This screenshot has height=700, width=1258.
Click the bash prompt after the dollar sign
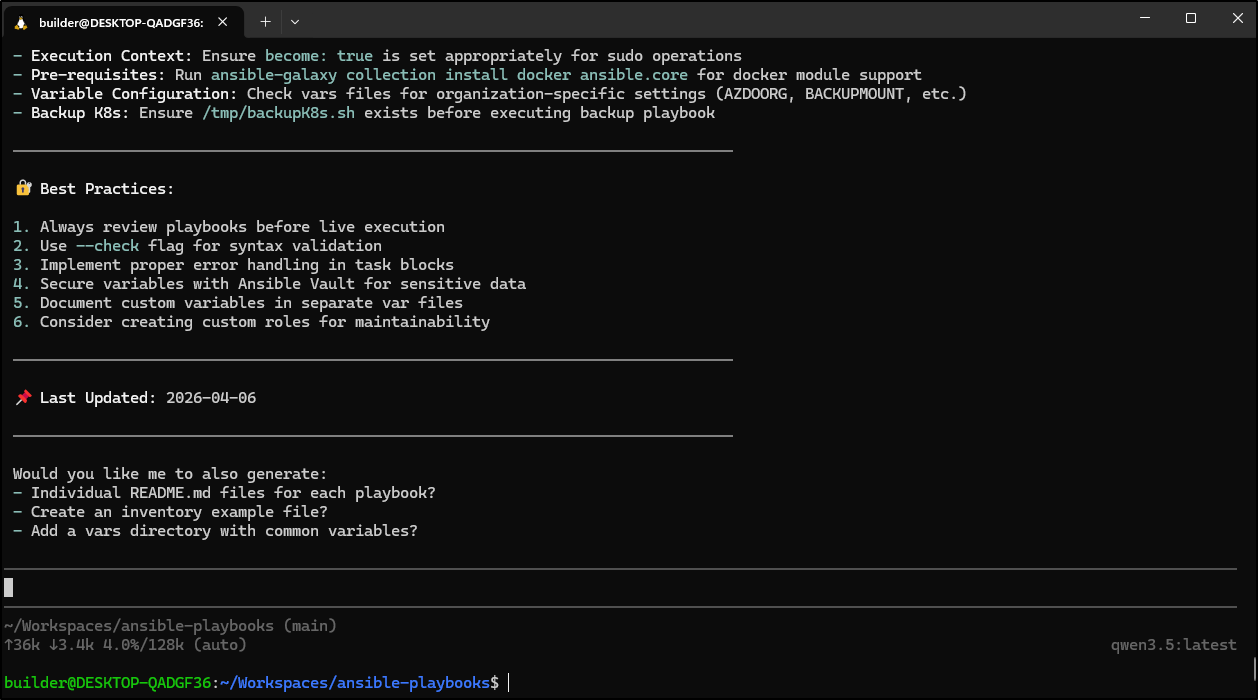[x=510, y=683]
